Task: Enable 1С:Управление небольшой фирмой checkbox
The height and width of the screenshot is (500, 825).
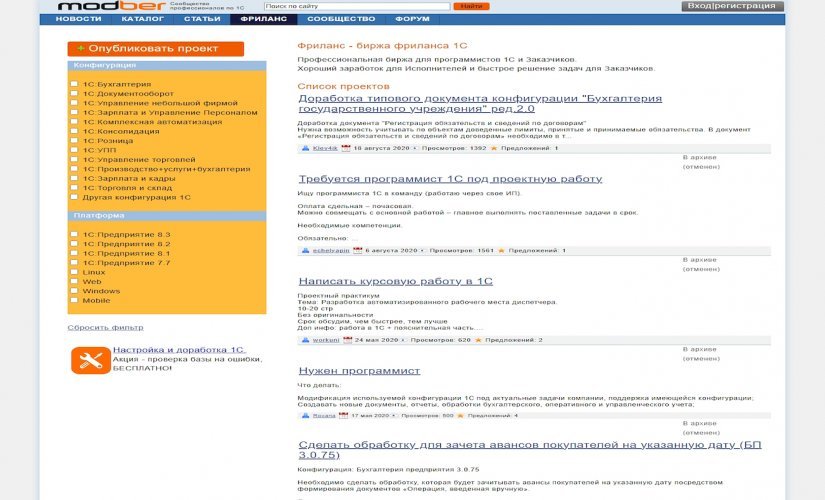Action: (x=74, y=103)
